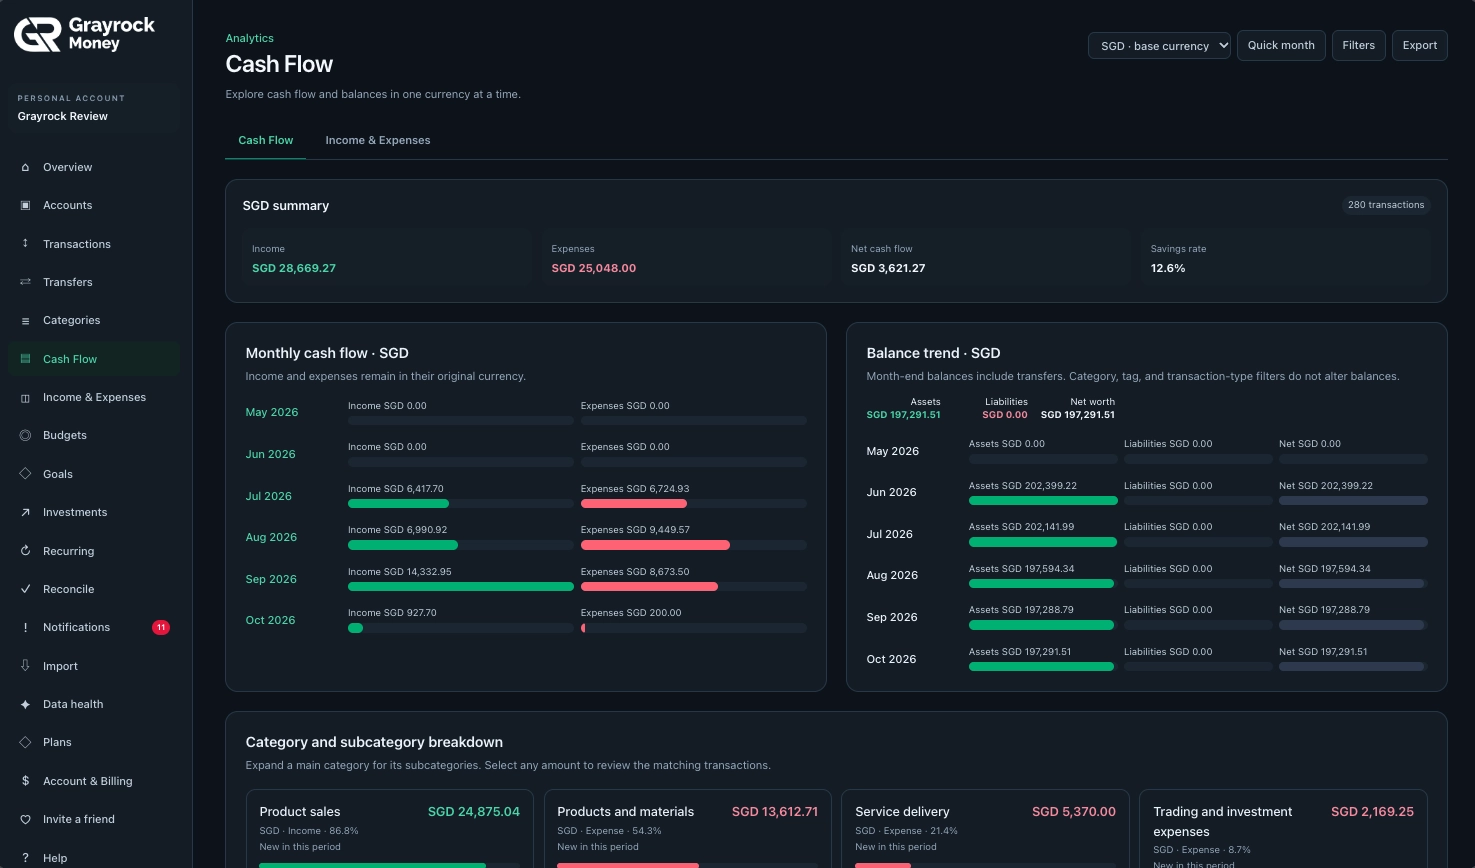
Task: Click the Data health sparkle icon
Action: 25,704
